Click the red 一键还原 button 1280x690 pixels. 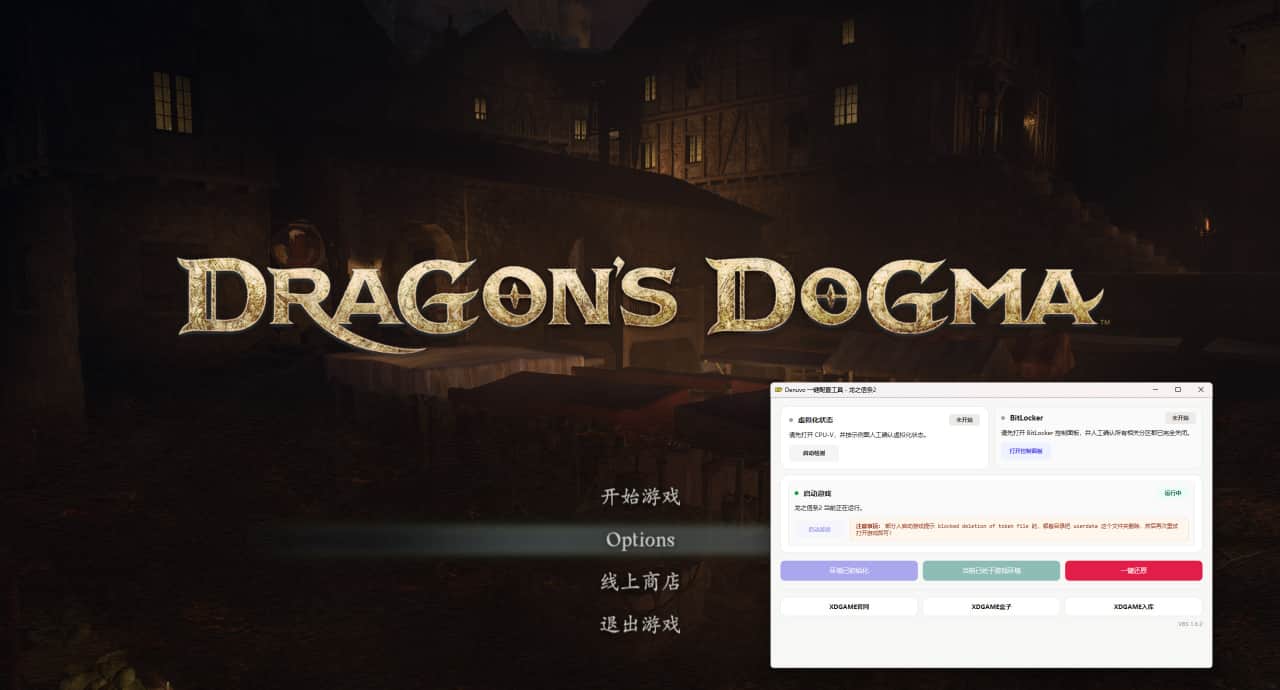[x=1133, y=571]
